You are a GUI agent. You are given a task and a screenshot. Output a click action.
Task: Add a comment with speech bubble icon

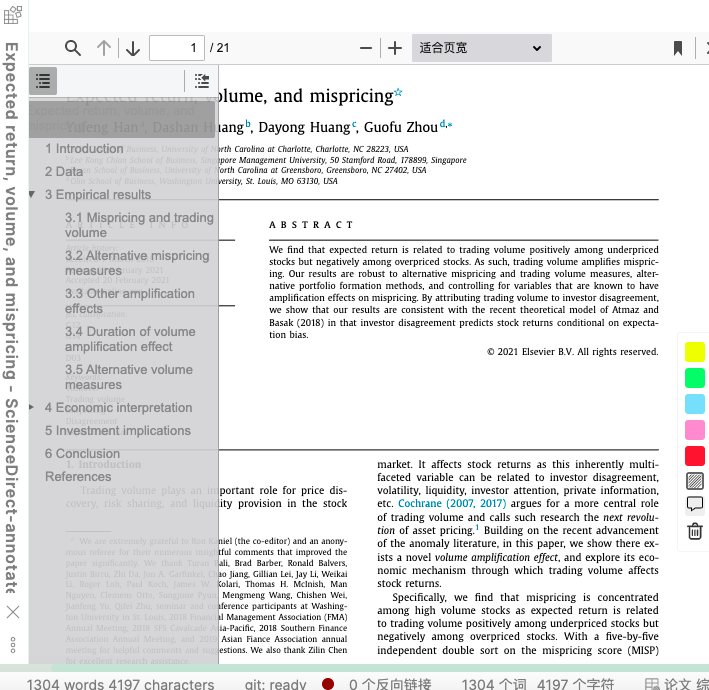click(x=695, y=504)
